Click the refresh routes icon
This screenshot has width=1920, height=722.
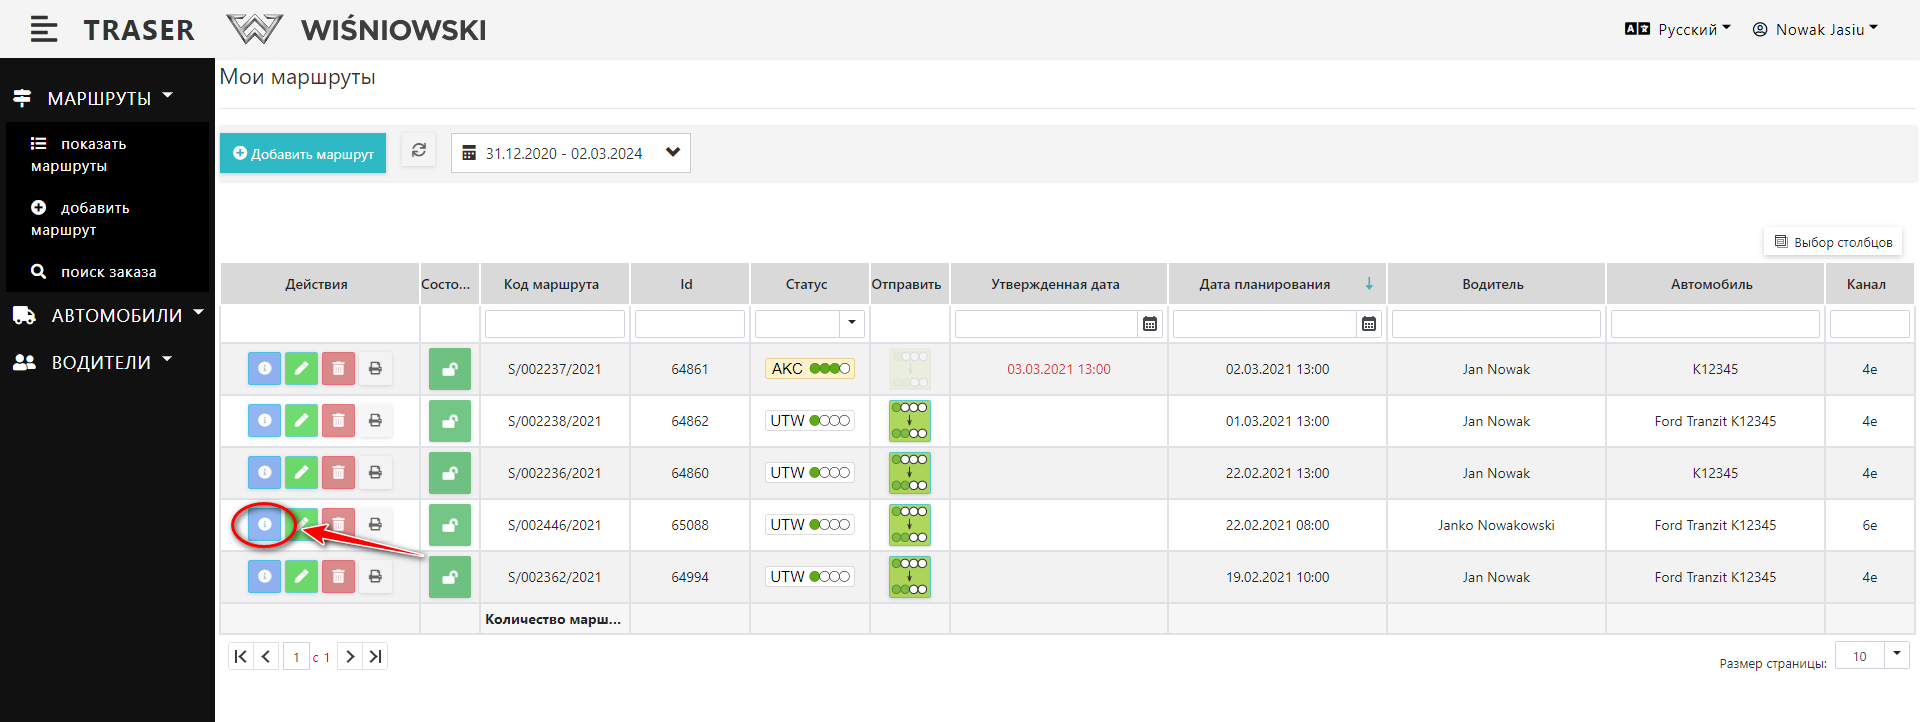click(x=419, y=151)
